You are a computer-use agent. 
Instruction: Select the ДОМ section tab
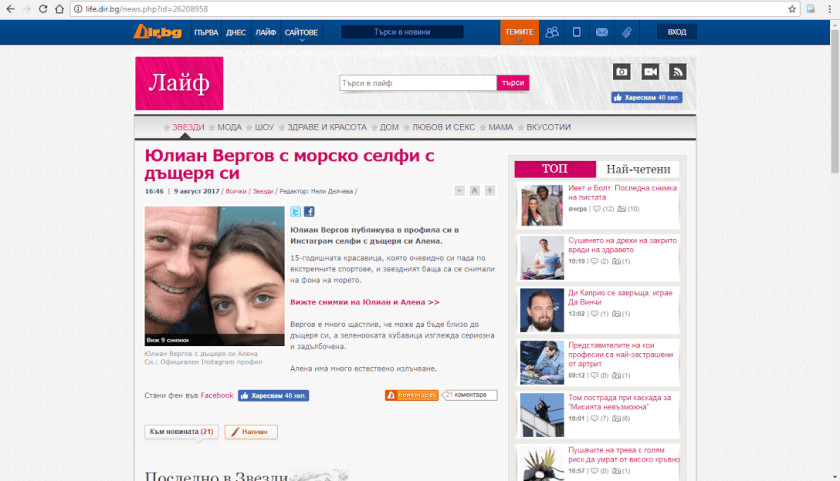tap(389, 127)
